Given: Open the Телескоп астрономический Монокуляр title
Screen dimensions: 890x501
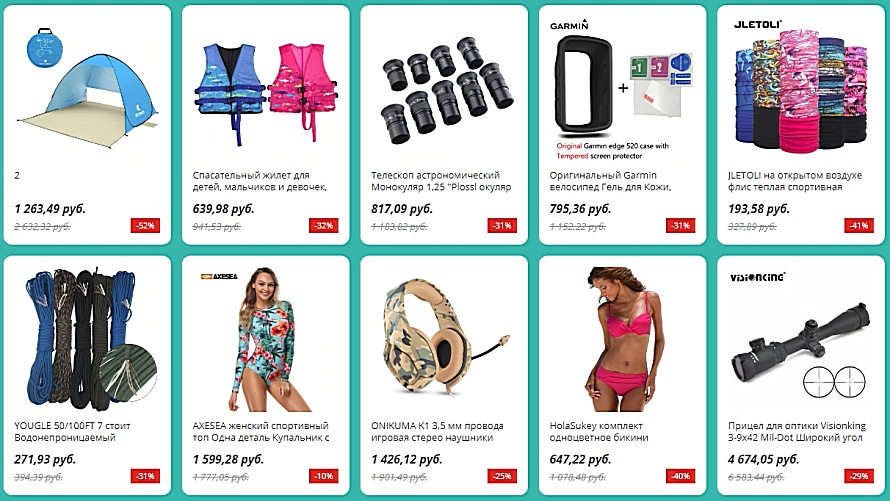Looking at the screenshot, I should [441, 181].
